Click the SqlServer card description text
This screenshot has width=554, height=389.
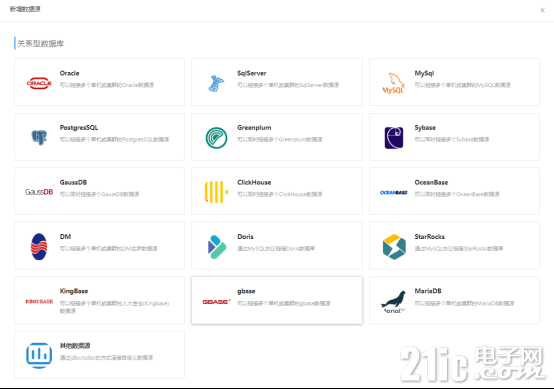288,85
